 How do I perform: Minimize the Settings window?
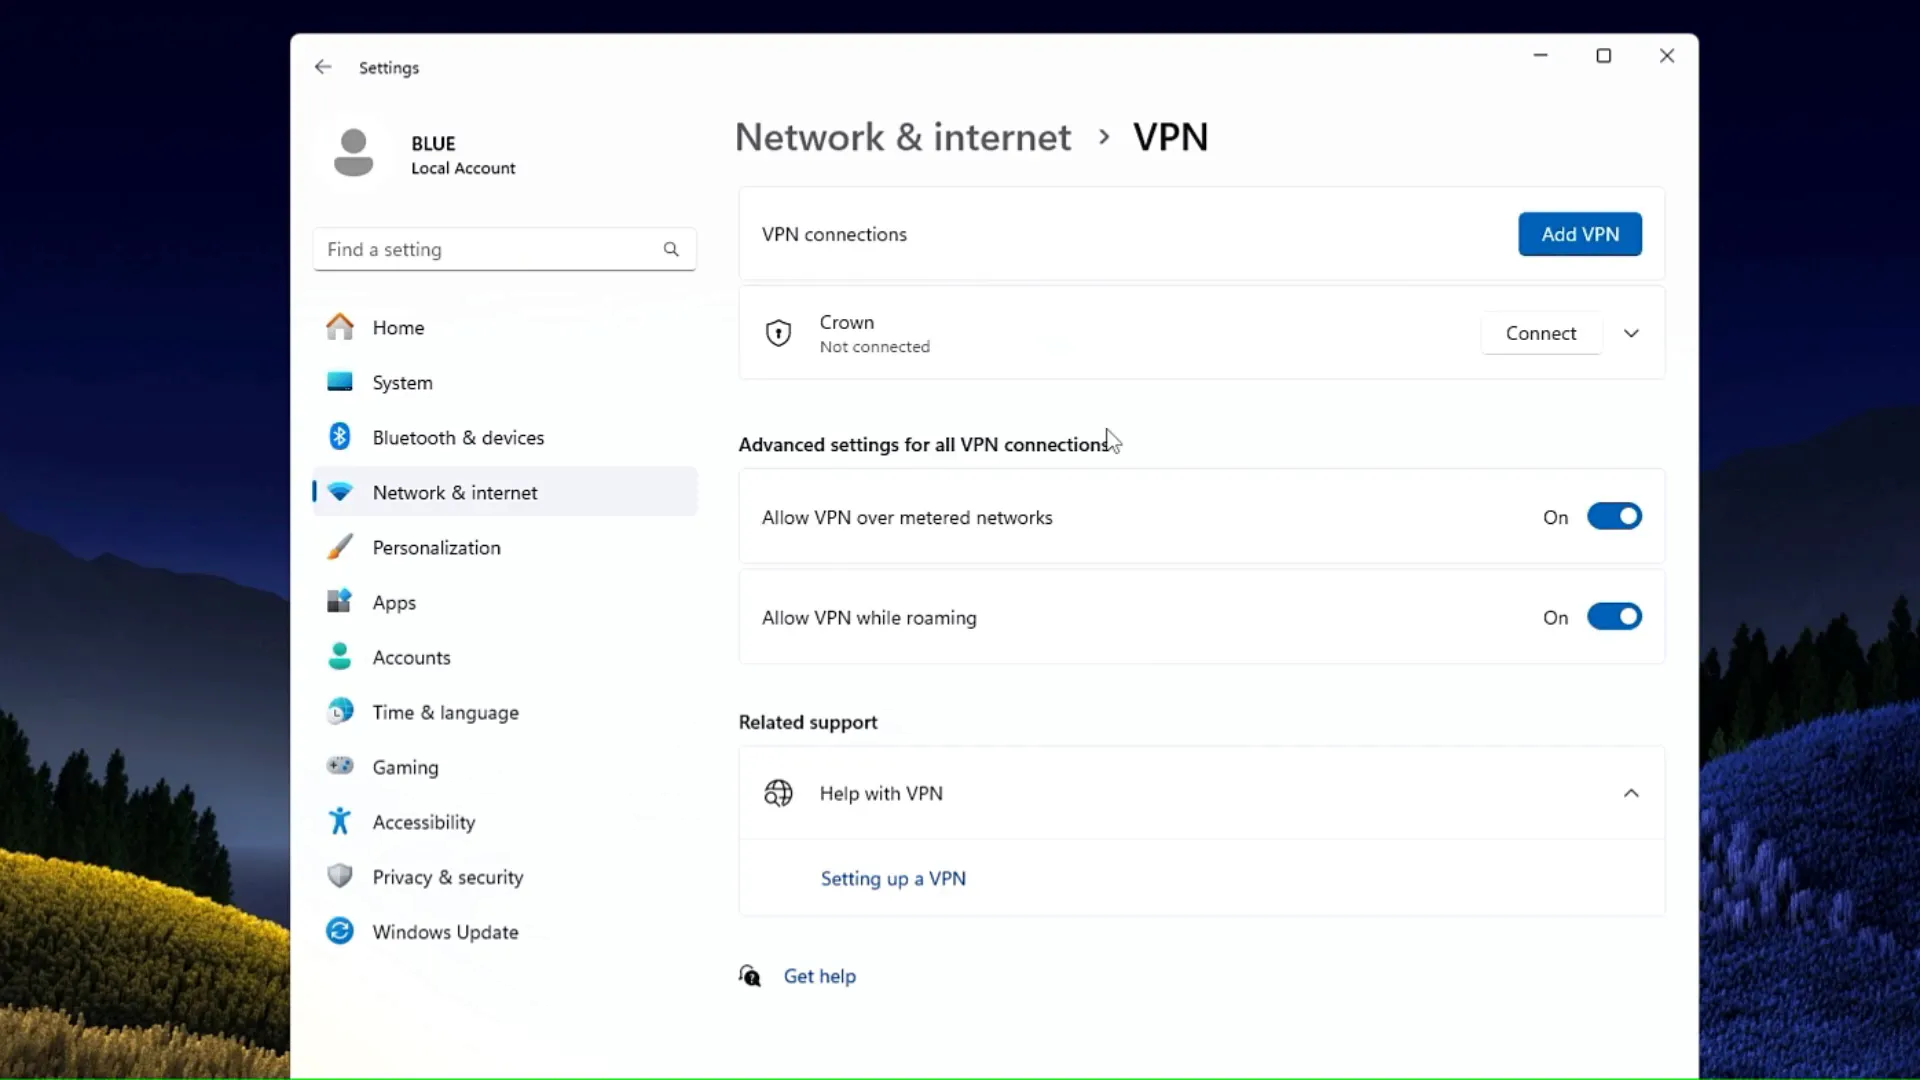click(1540, 56)
